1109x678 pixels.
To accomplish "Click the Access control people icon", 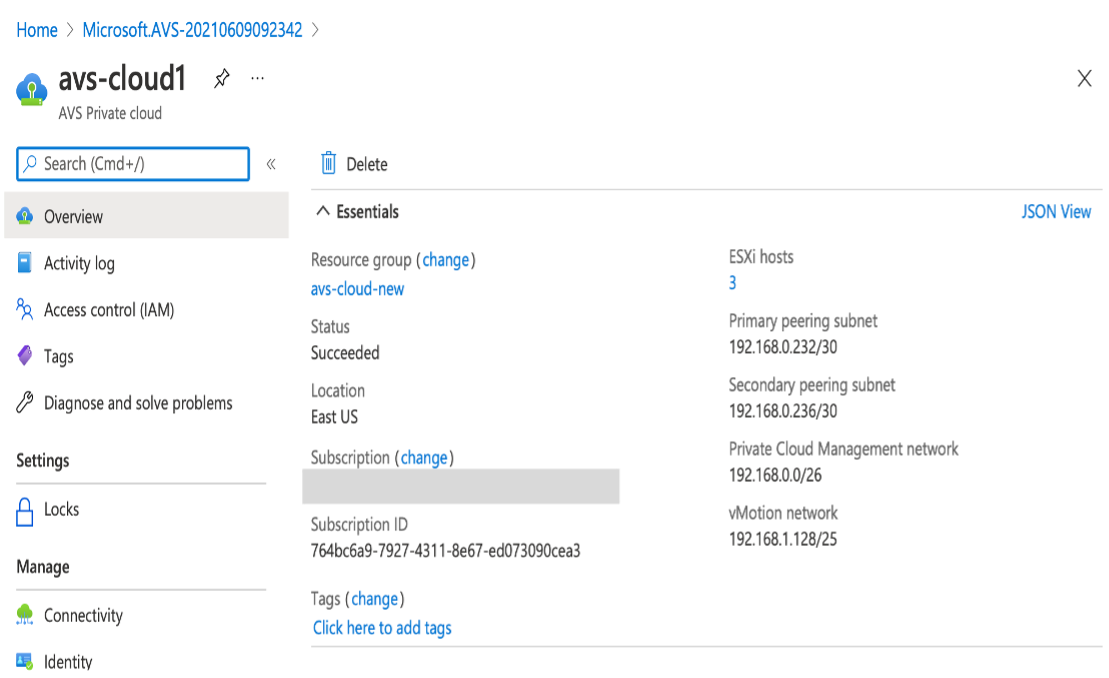I will tap(25, 310).
